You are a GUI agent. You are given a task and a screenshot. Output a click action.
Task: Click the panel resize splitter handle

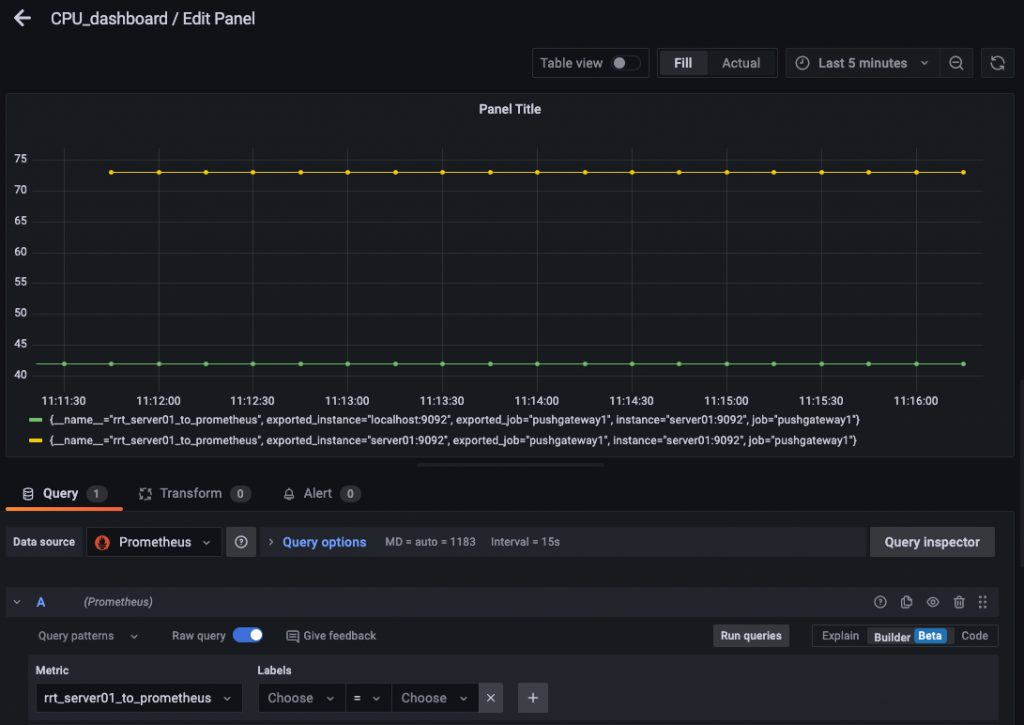point(510,464)
